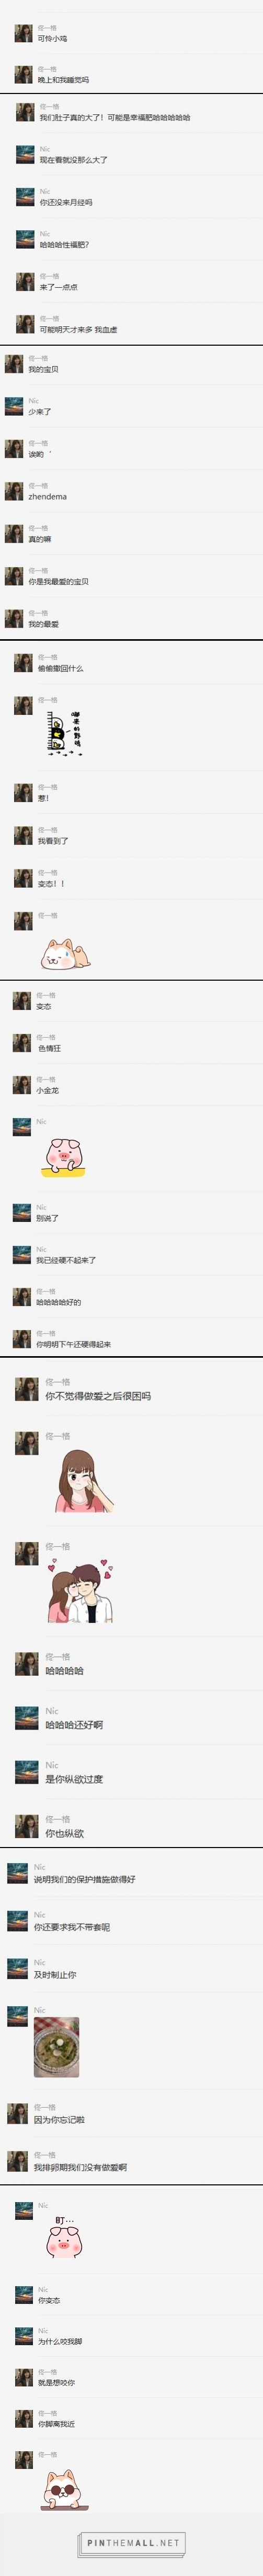This screenshot has width=263, height=2576.
Task: Click Nic's avatar beside 别说了
Action: pyautogui.click(x=21, y=1213)
